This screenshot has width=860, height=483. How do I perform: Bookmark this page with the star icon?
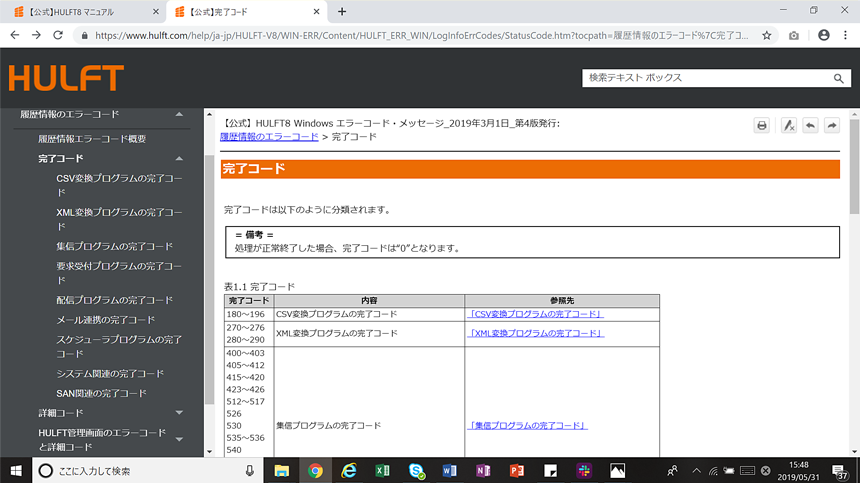(767, 34)
